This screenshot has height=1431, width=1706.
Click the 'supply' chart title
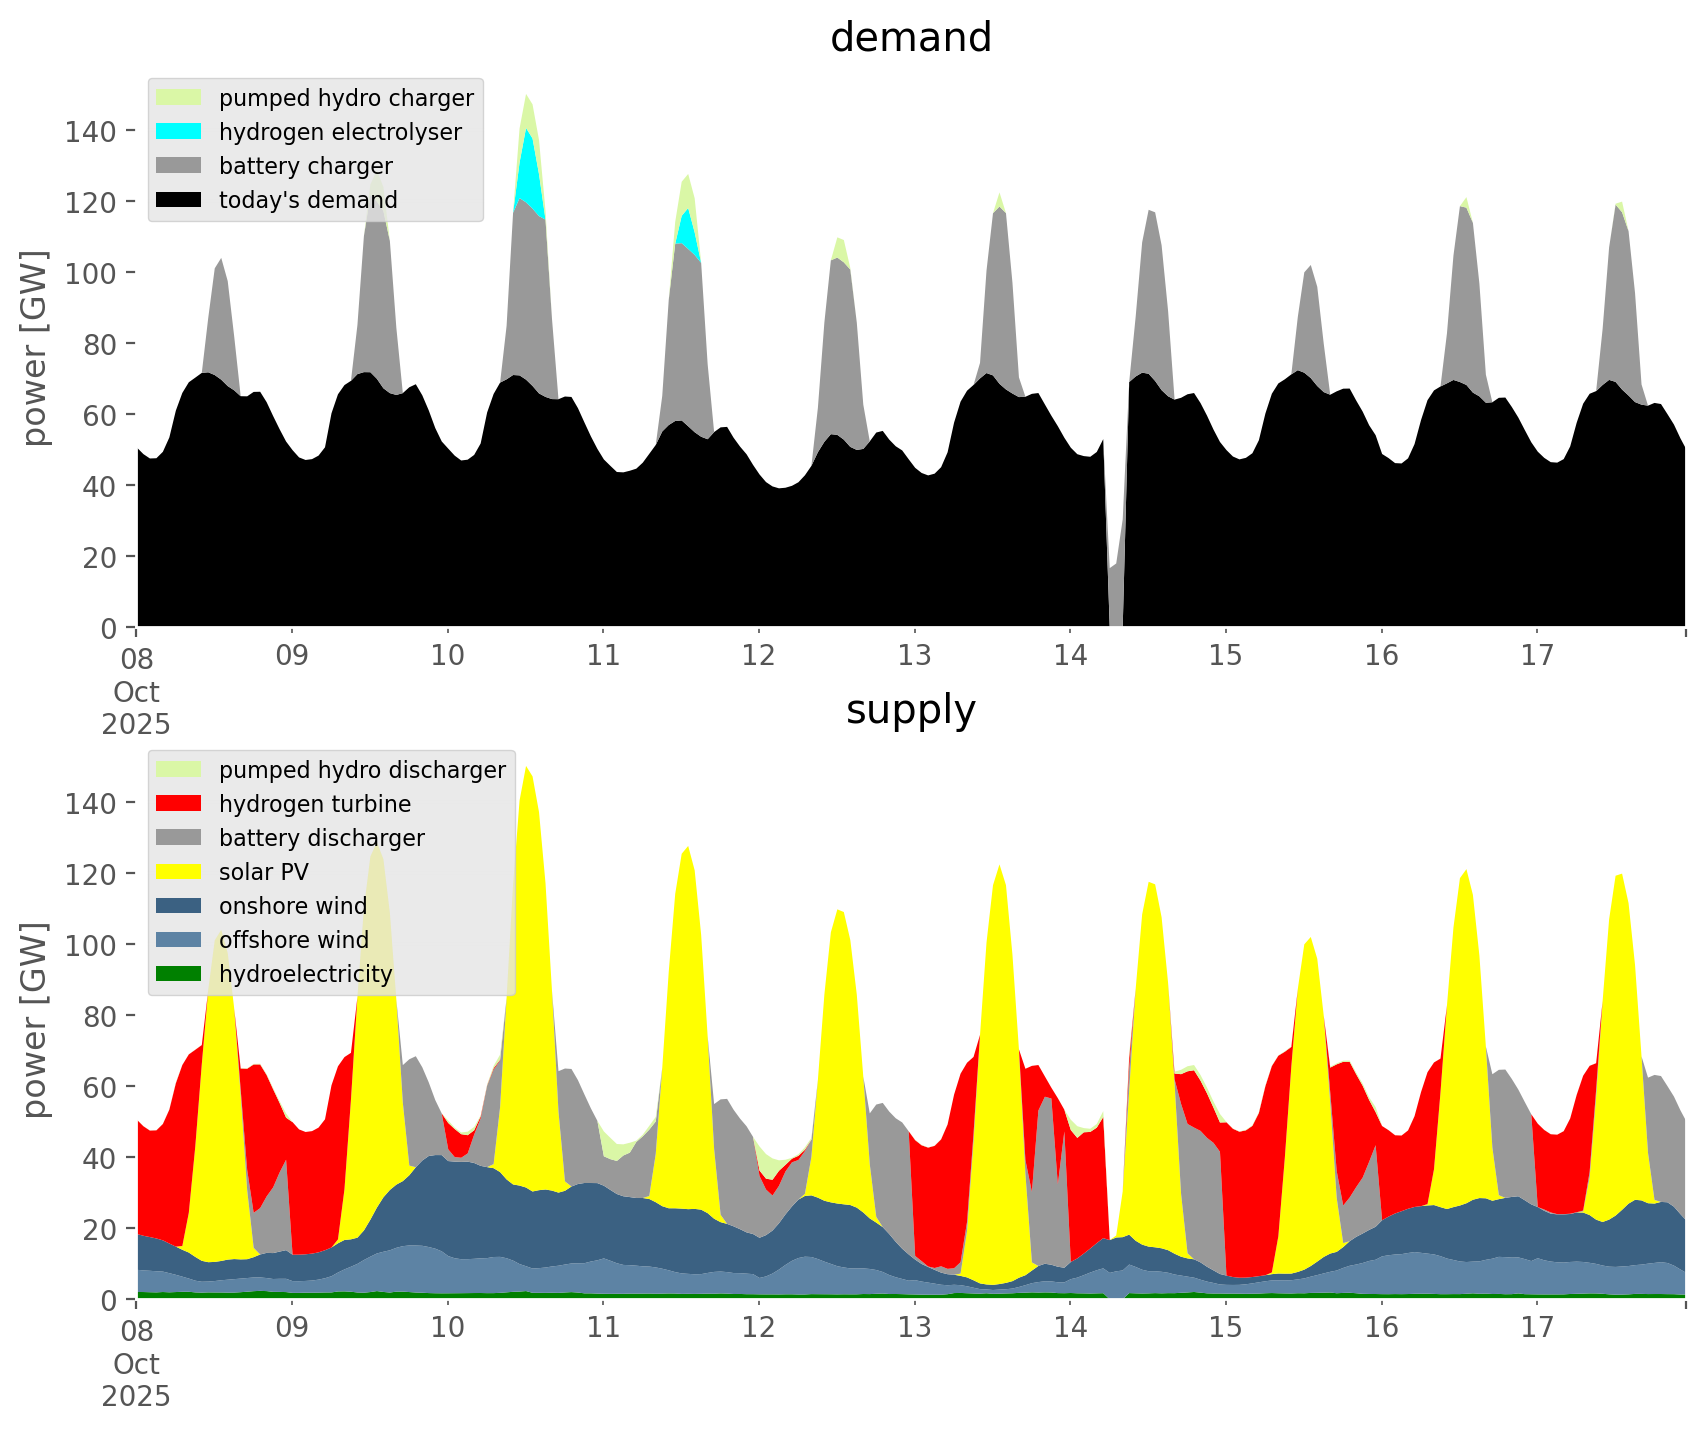(x=910, y=710)
